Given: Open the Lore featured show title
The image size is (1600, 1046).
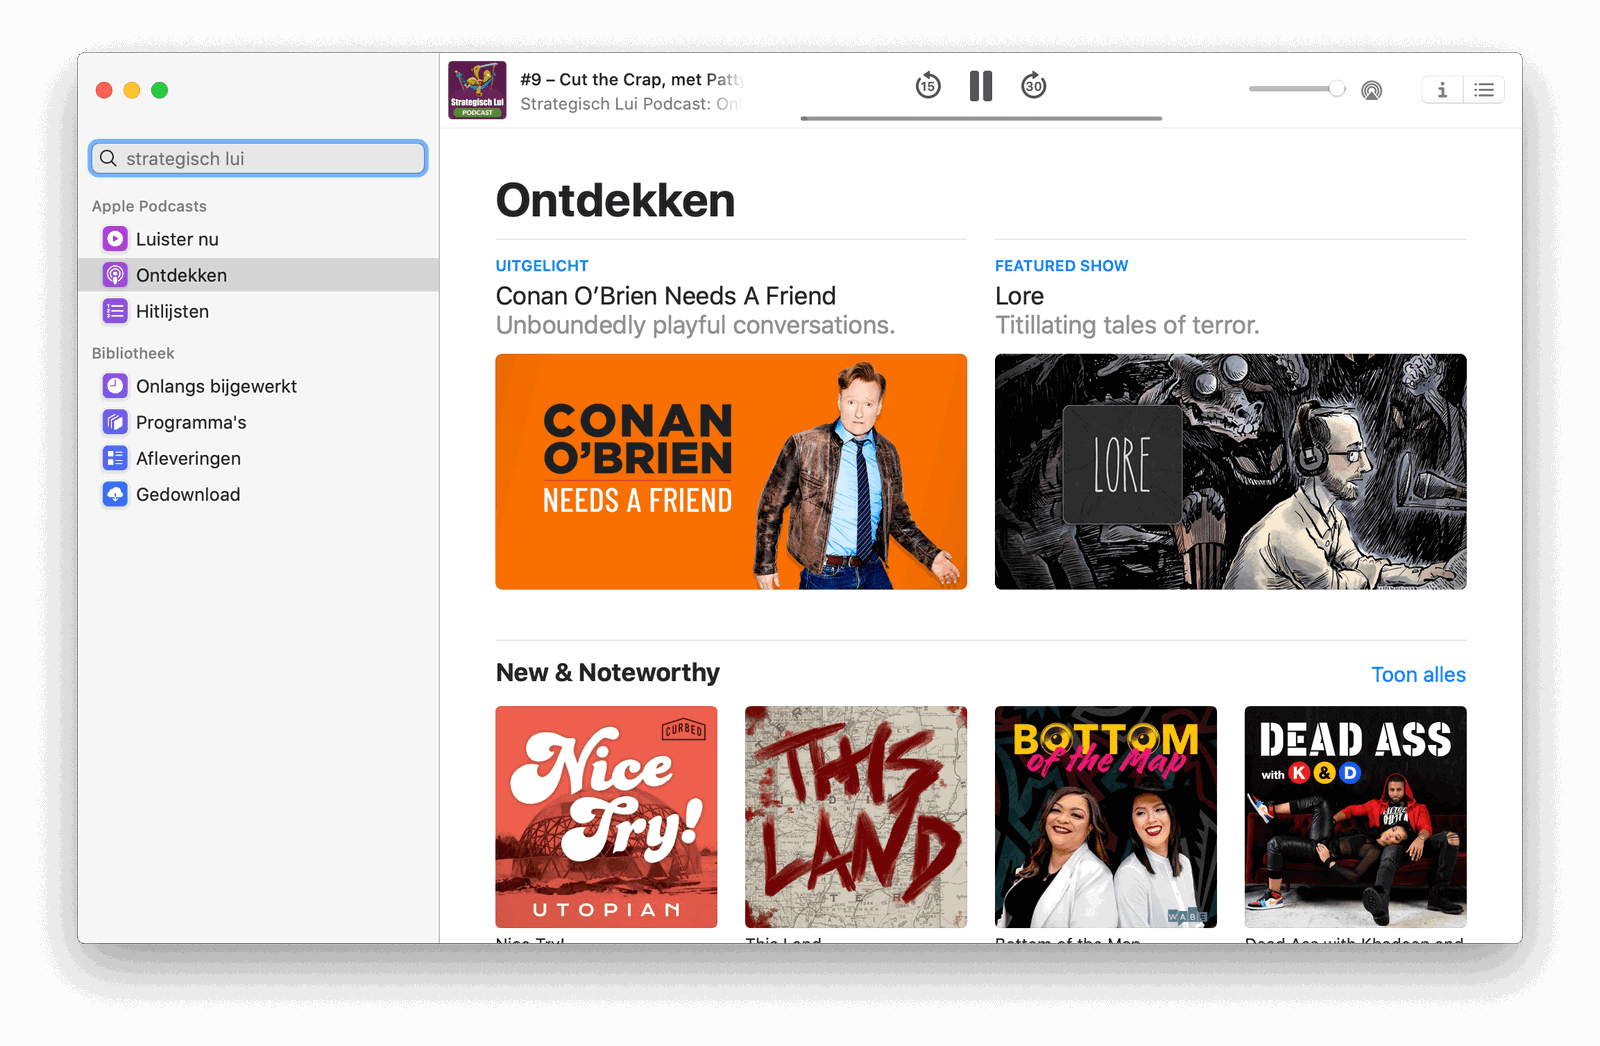Looking at the screenshot, I should click(x=1019, y=296).
